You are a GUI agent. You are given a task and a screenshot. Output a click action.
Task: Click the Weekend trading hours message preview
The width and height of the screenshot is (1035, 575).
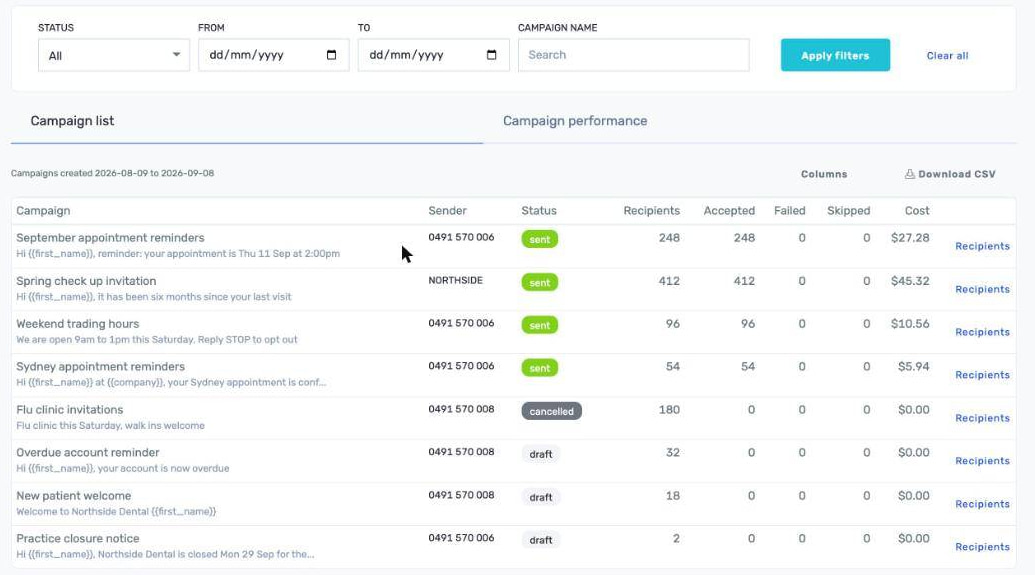pyautogui.click(x=157, y=339)
